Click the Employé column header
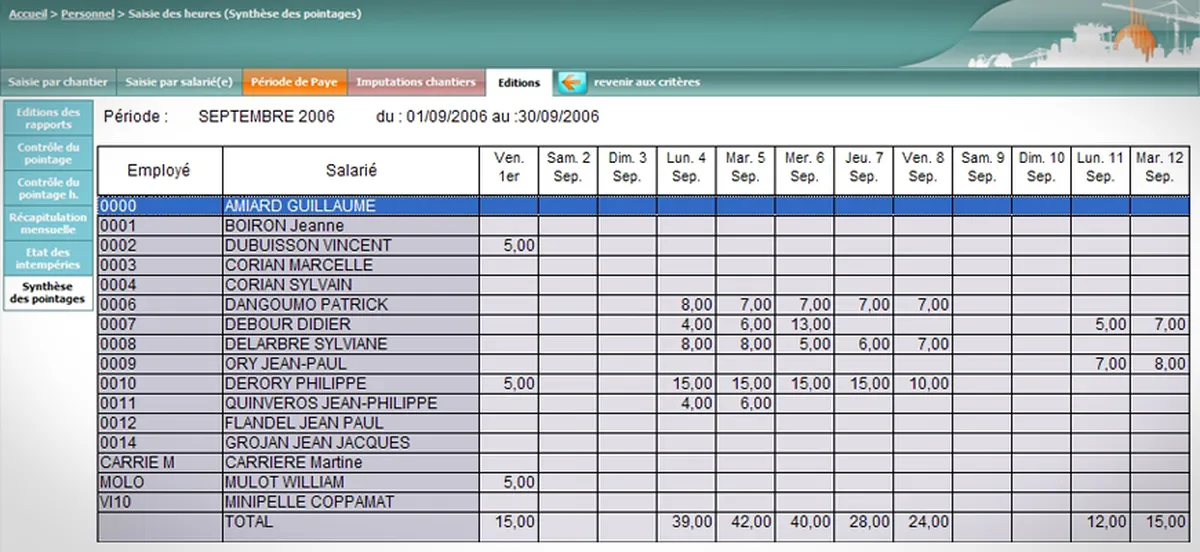1200x552 pixels. tap(159, 170)
